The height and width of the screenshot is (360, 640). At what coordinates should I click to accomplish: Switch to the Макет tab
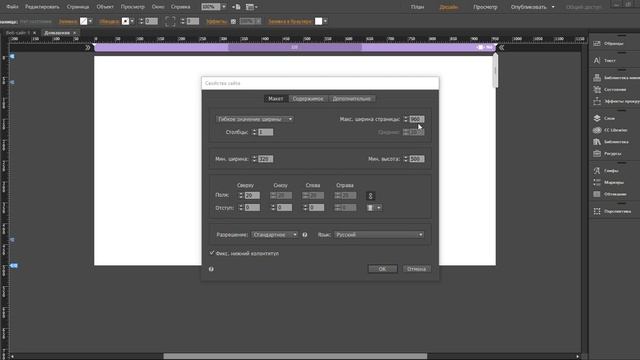(x=276, y=99)
